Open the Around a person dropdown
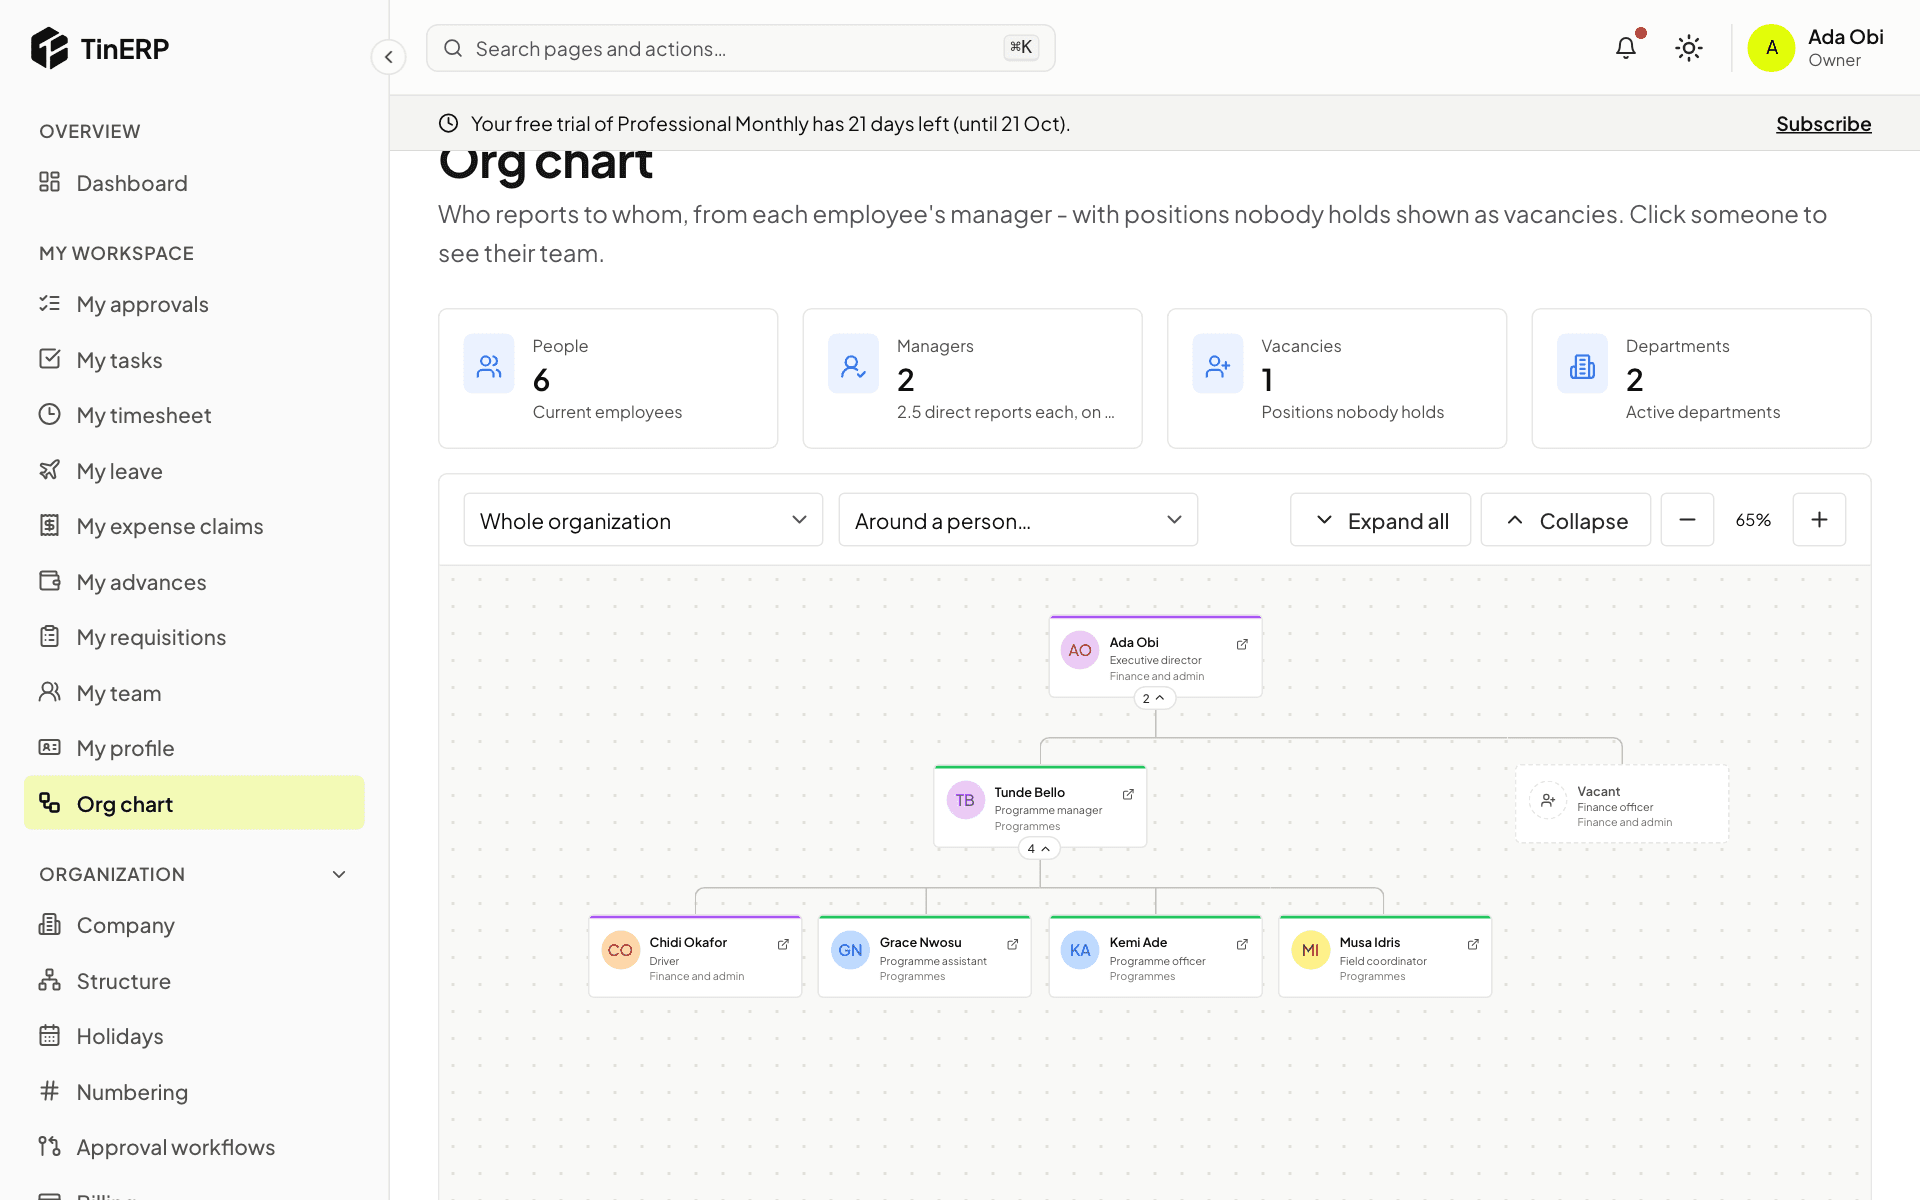The height and width of the screenshot is (1200, 1920). (1018, 520)
